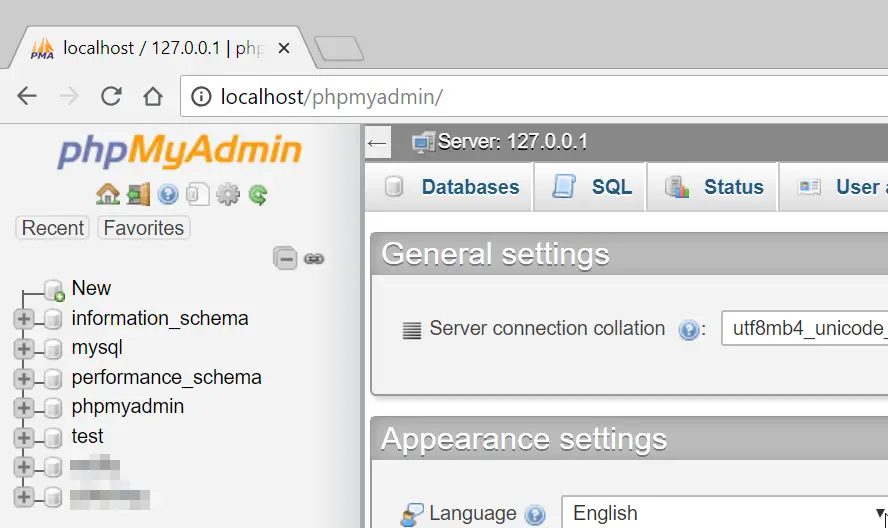Click the phpMyAdmin Home icon
Image resolution: width=888 pixels, height=528 pixels.
(x=108, y=194)
